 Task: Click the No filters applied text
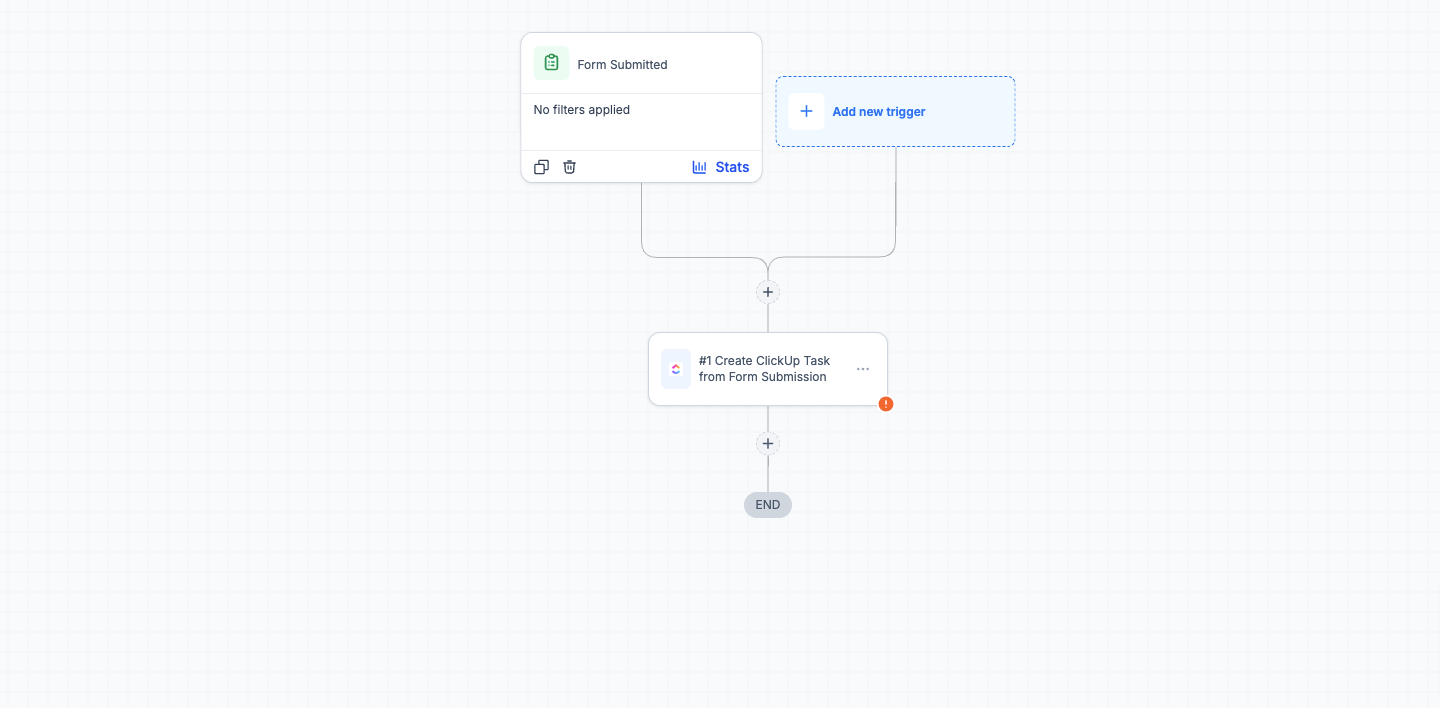coord(582,110)
